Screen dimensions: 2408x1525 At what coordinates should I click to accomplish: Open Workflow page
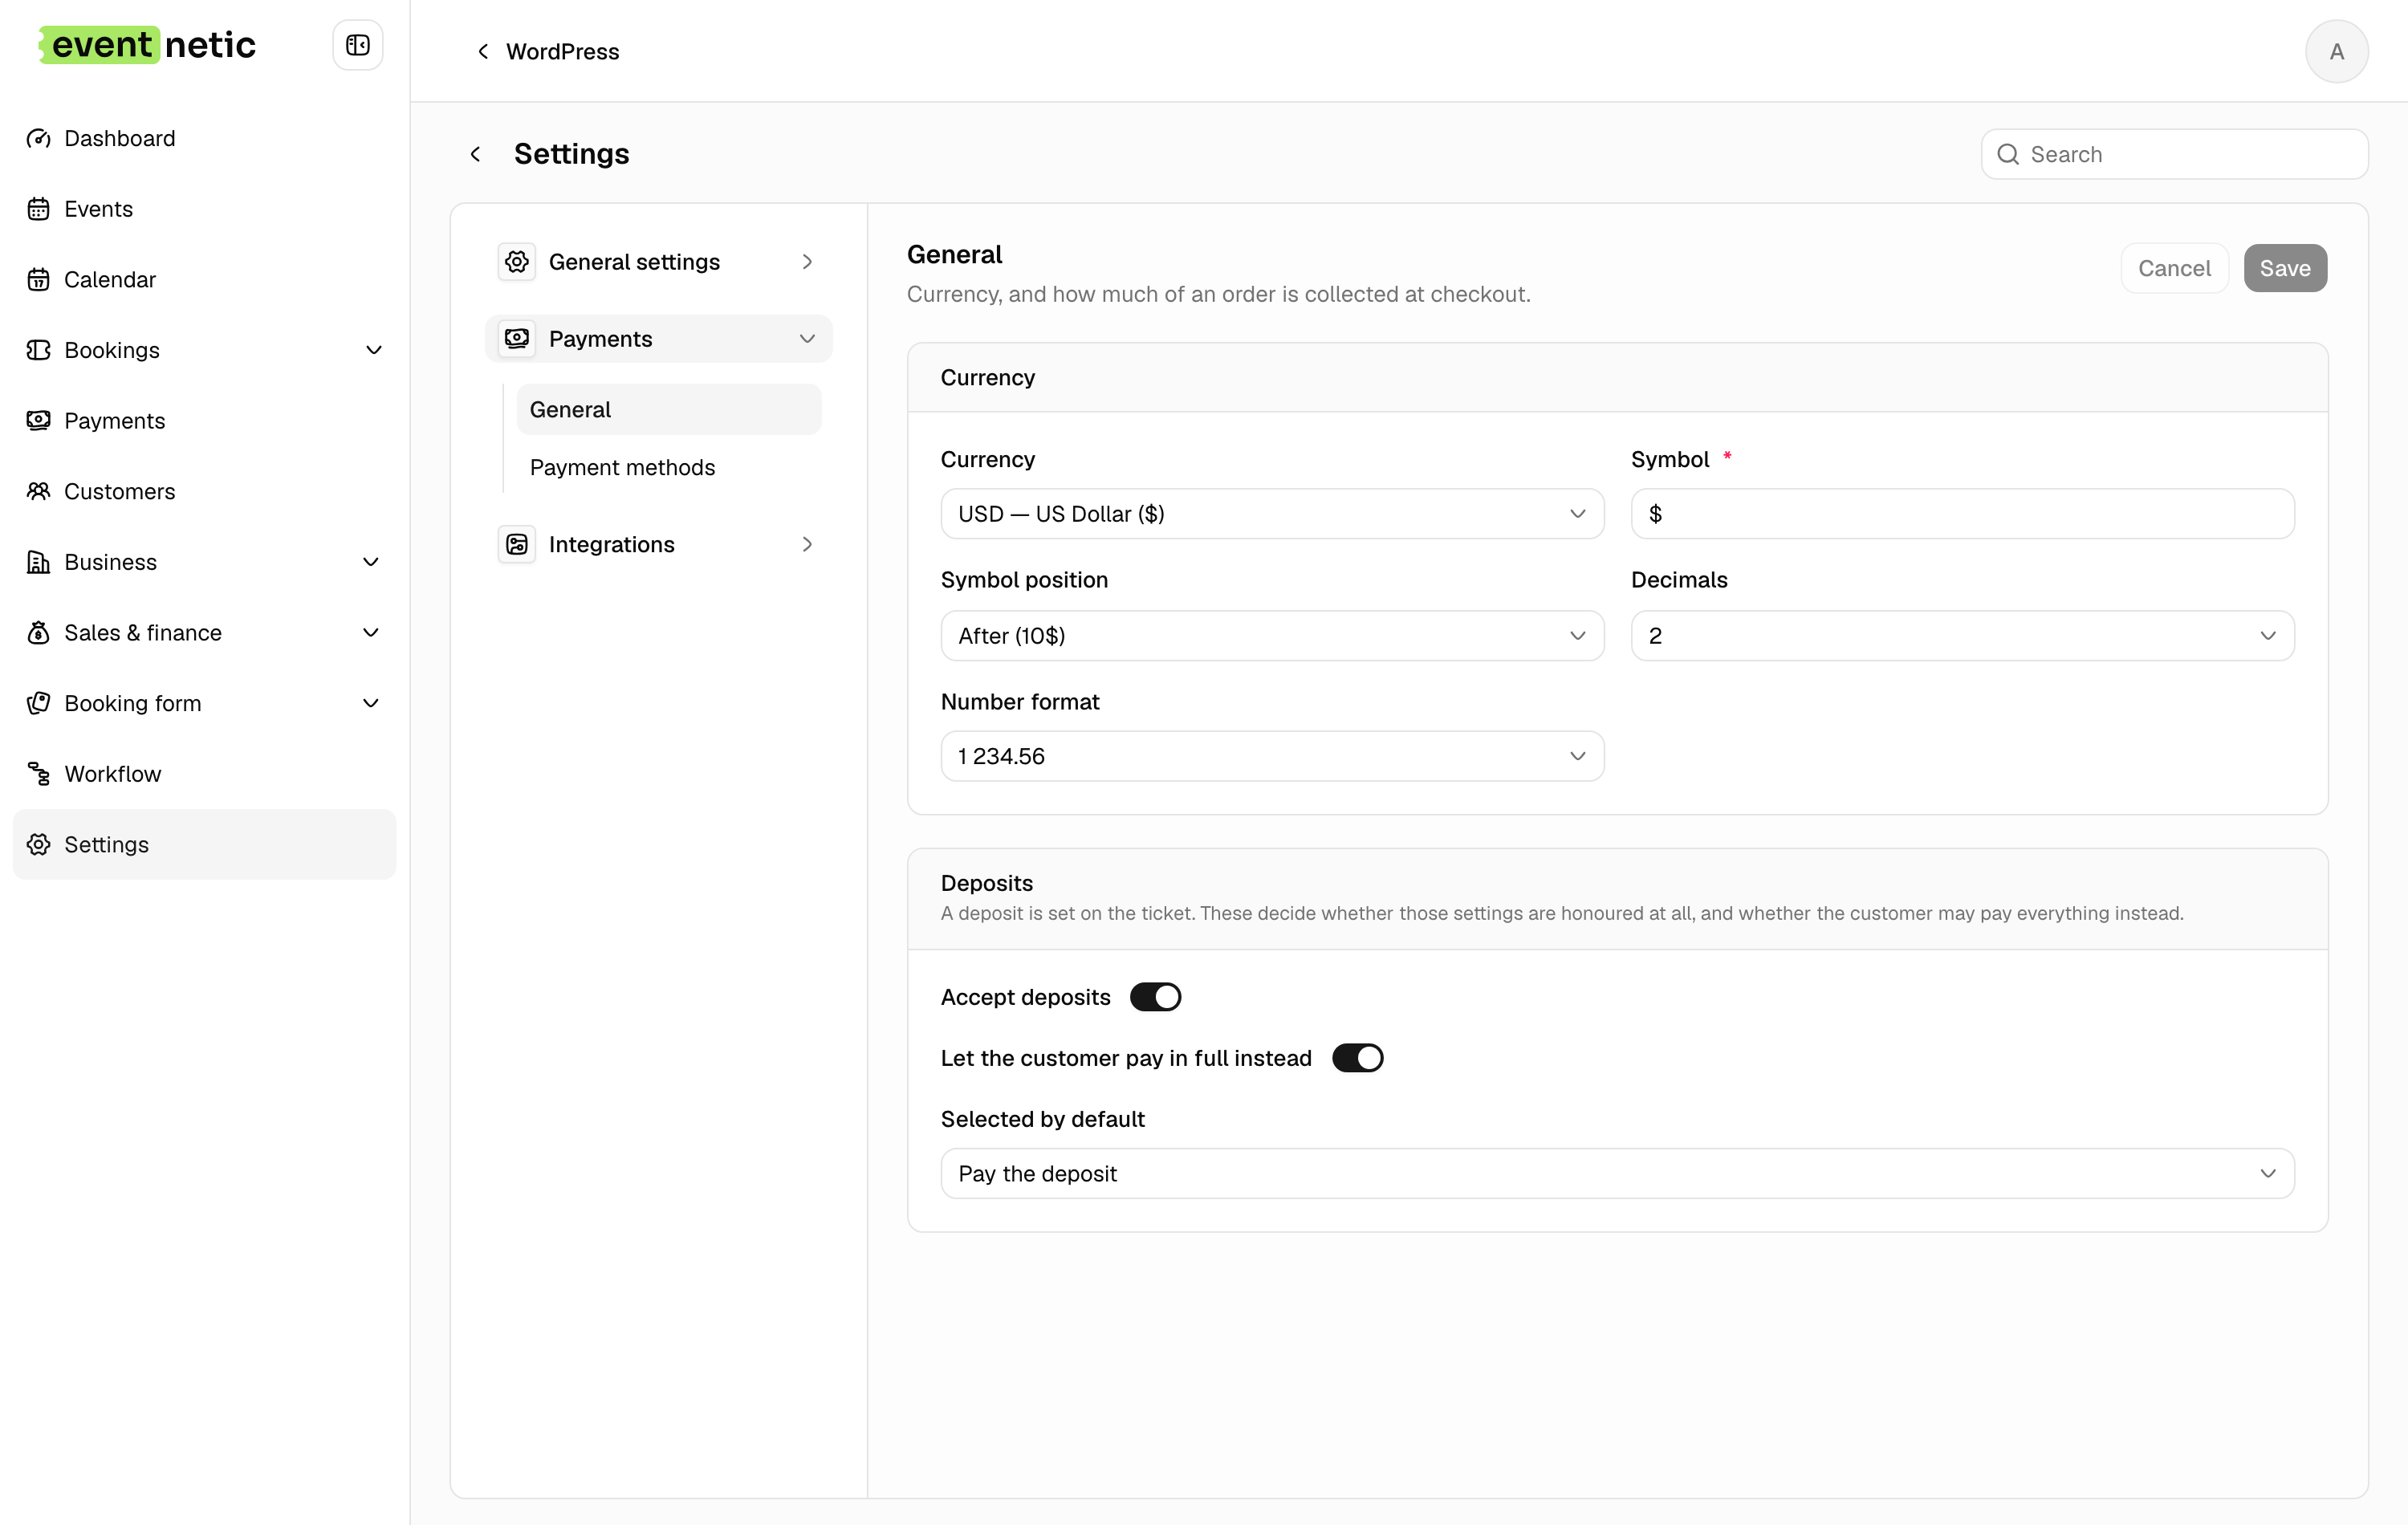coord(204,774)
